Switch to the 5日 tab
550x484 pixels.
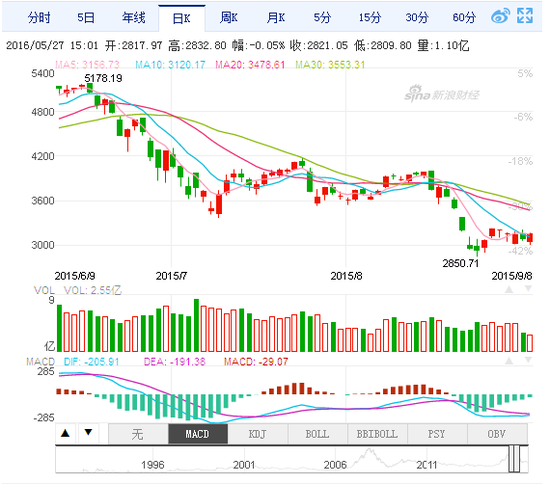click(x=86, y=17)
